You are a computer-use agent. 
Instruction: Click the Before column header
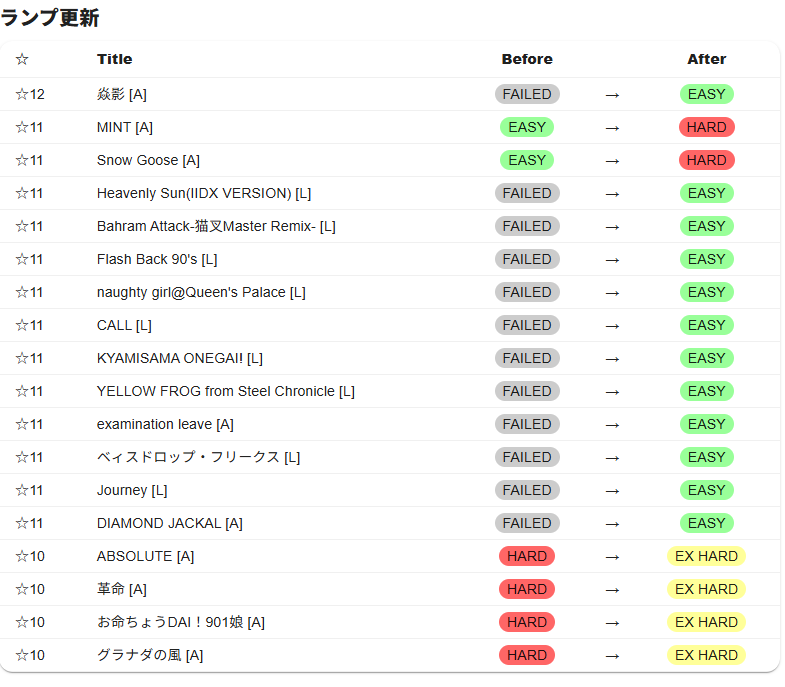tap(527, 59)
